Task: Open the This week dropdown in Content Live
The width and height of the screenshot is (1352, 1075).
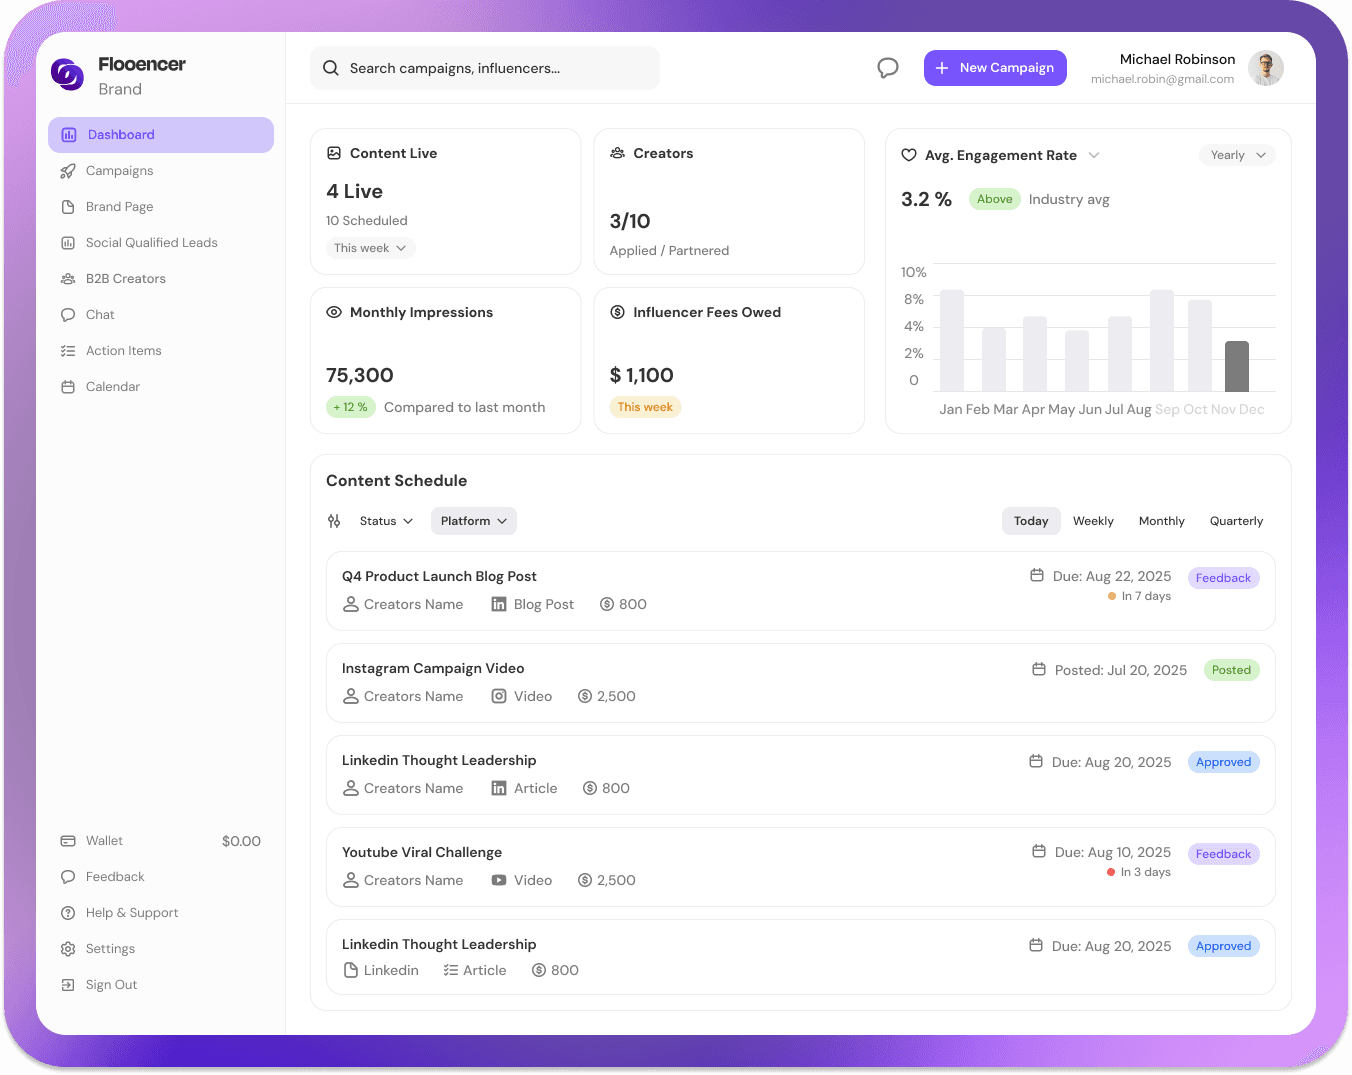Action: [x=370, y=248]
